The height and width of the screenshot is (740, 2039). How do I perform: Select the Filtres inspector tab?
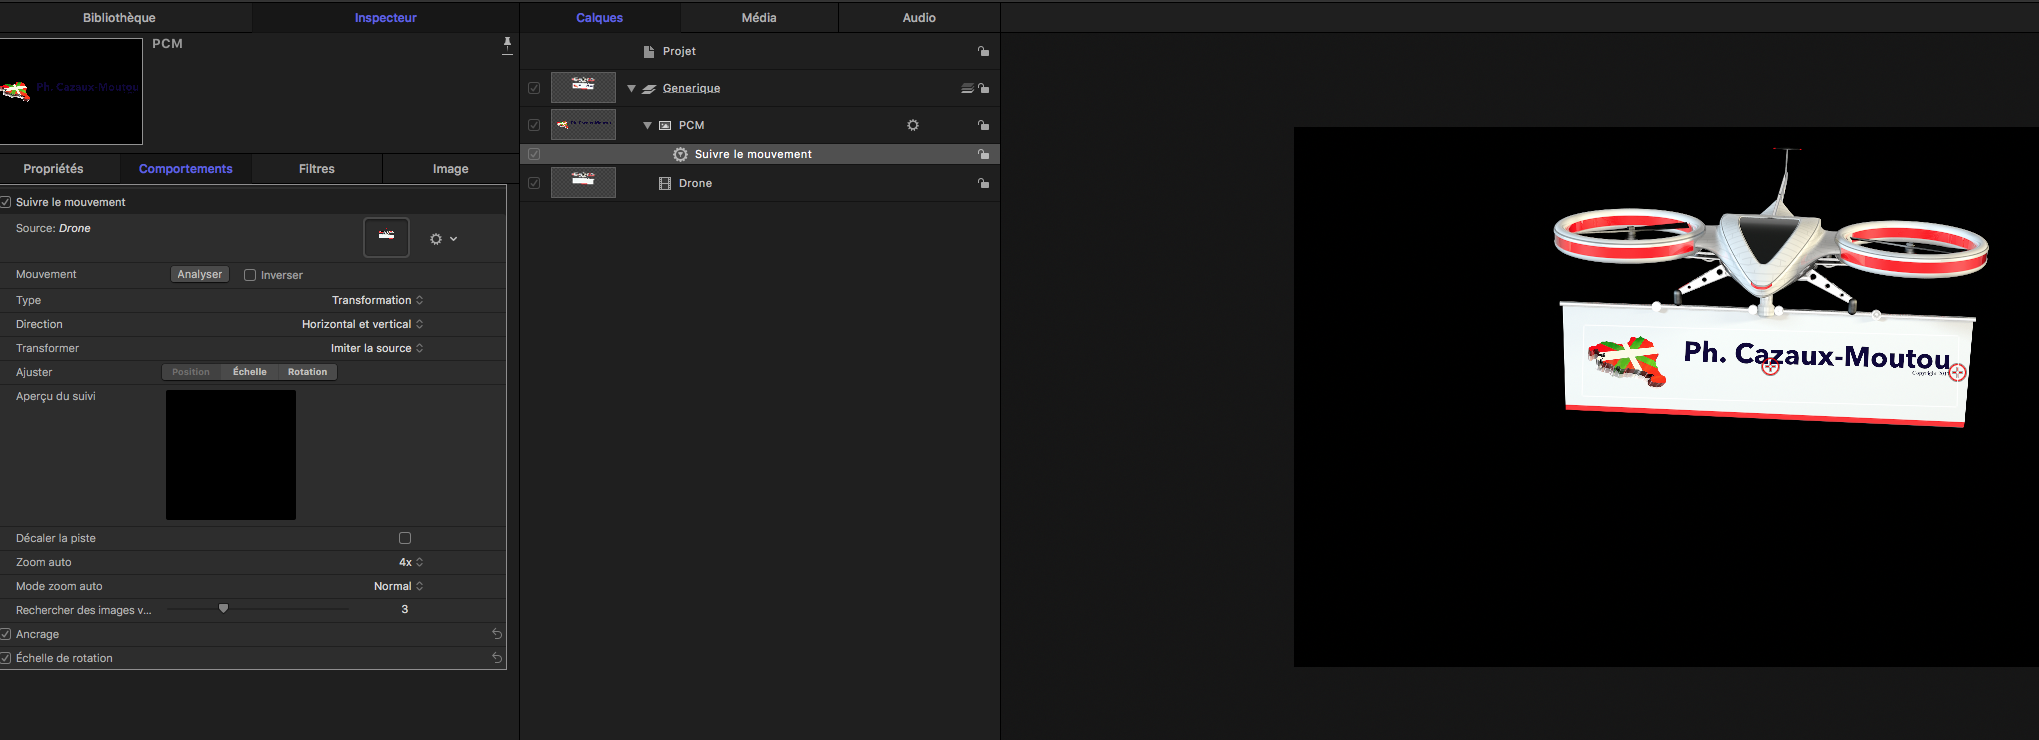pyautogui.click(x=316, y=168)
